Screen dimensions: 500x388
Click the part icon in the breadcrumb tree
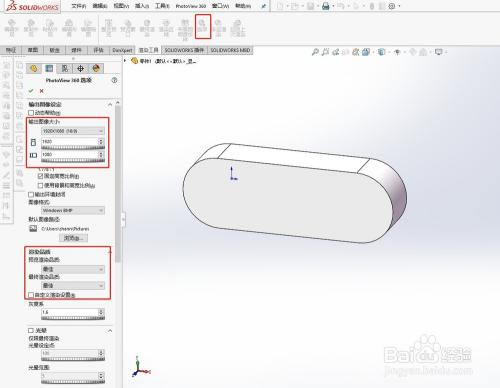pyautogui.click(x=134, y=61)
